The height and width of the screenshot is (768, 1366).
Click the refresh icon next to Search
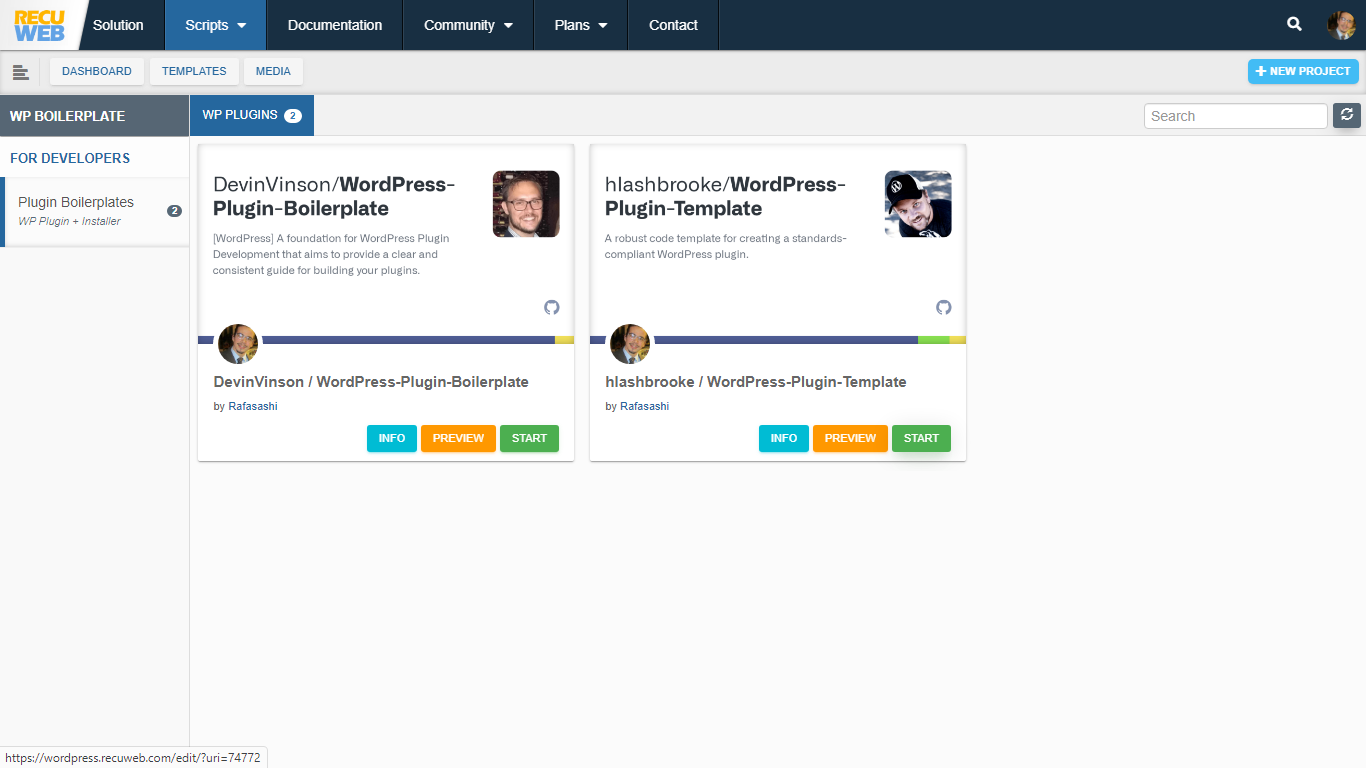(1347, 115)
